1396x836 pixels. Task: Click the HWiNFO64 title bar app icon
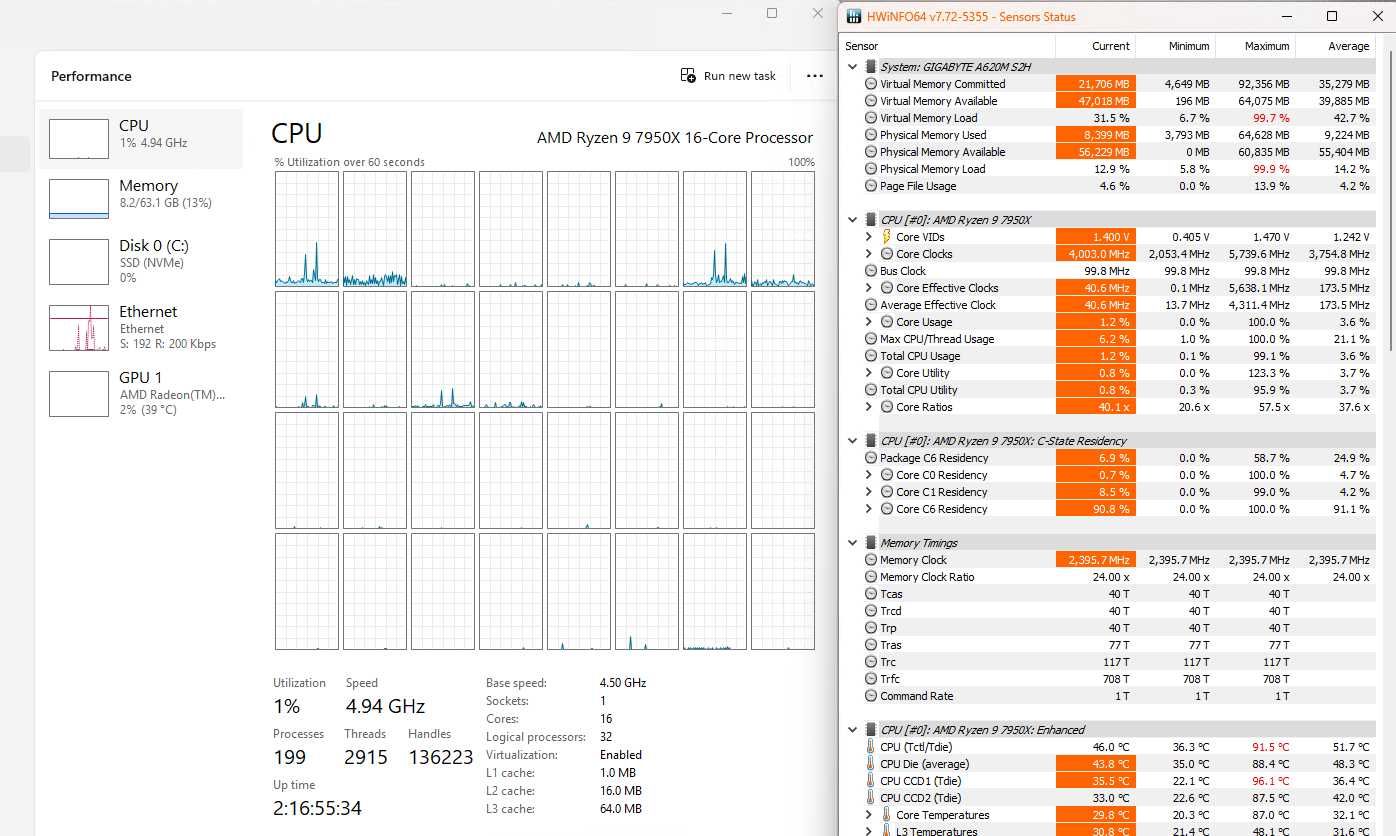click(x=853, y=16)
